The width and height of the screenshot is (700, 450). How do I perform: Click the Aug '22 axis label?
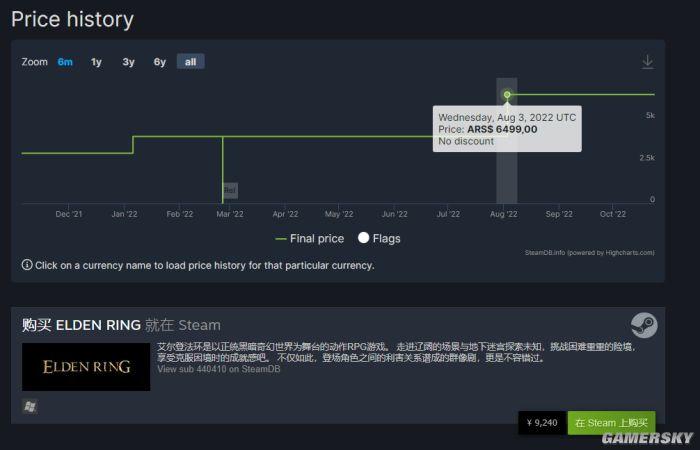tap(504, 214)
